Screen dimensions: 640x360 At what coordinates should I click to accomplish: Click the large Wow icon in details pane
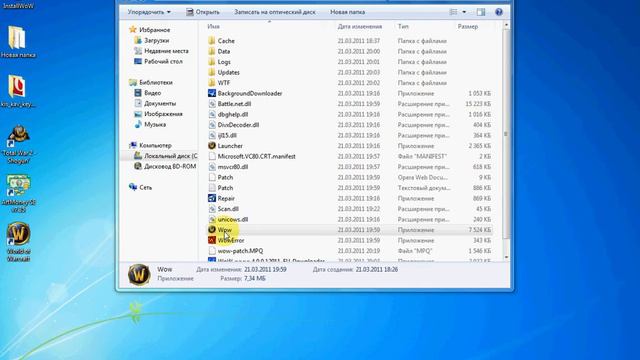click(x=139, y=274)
